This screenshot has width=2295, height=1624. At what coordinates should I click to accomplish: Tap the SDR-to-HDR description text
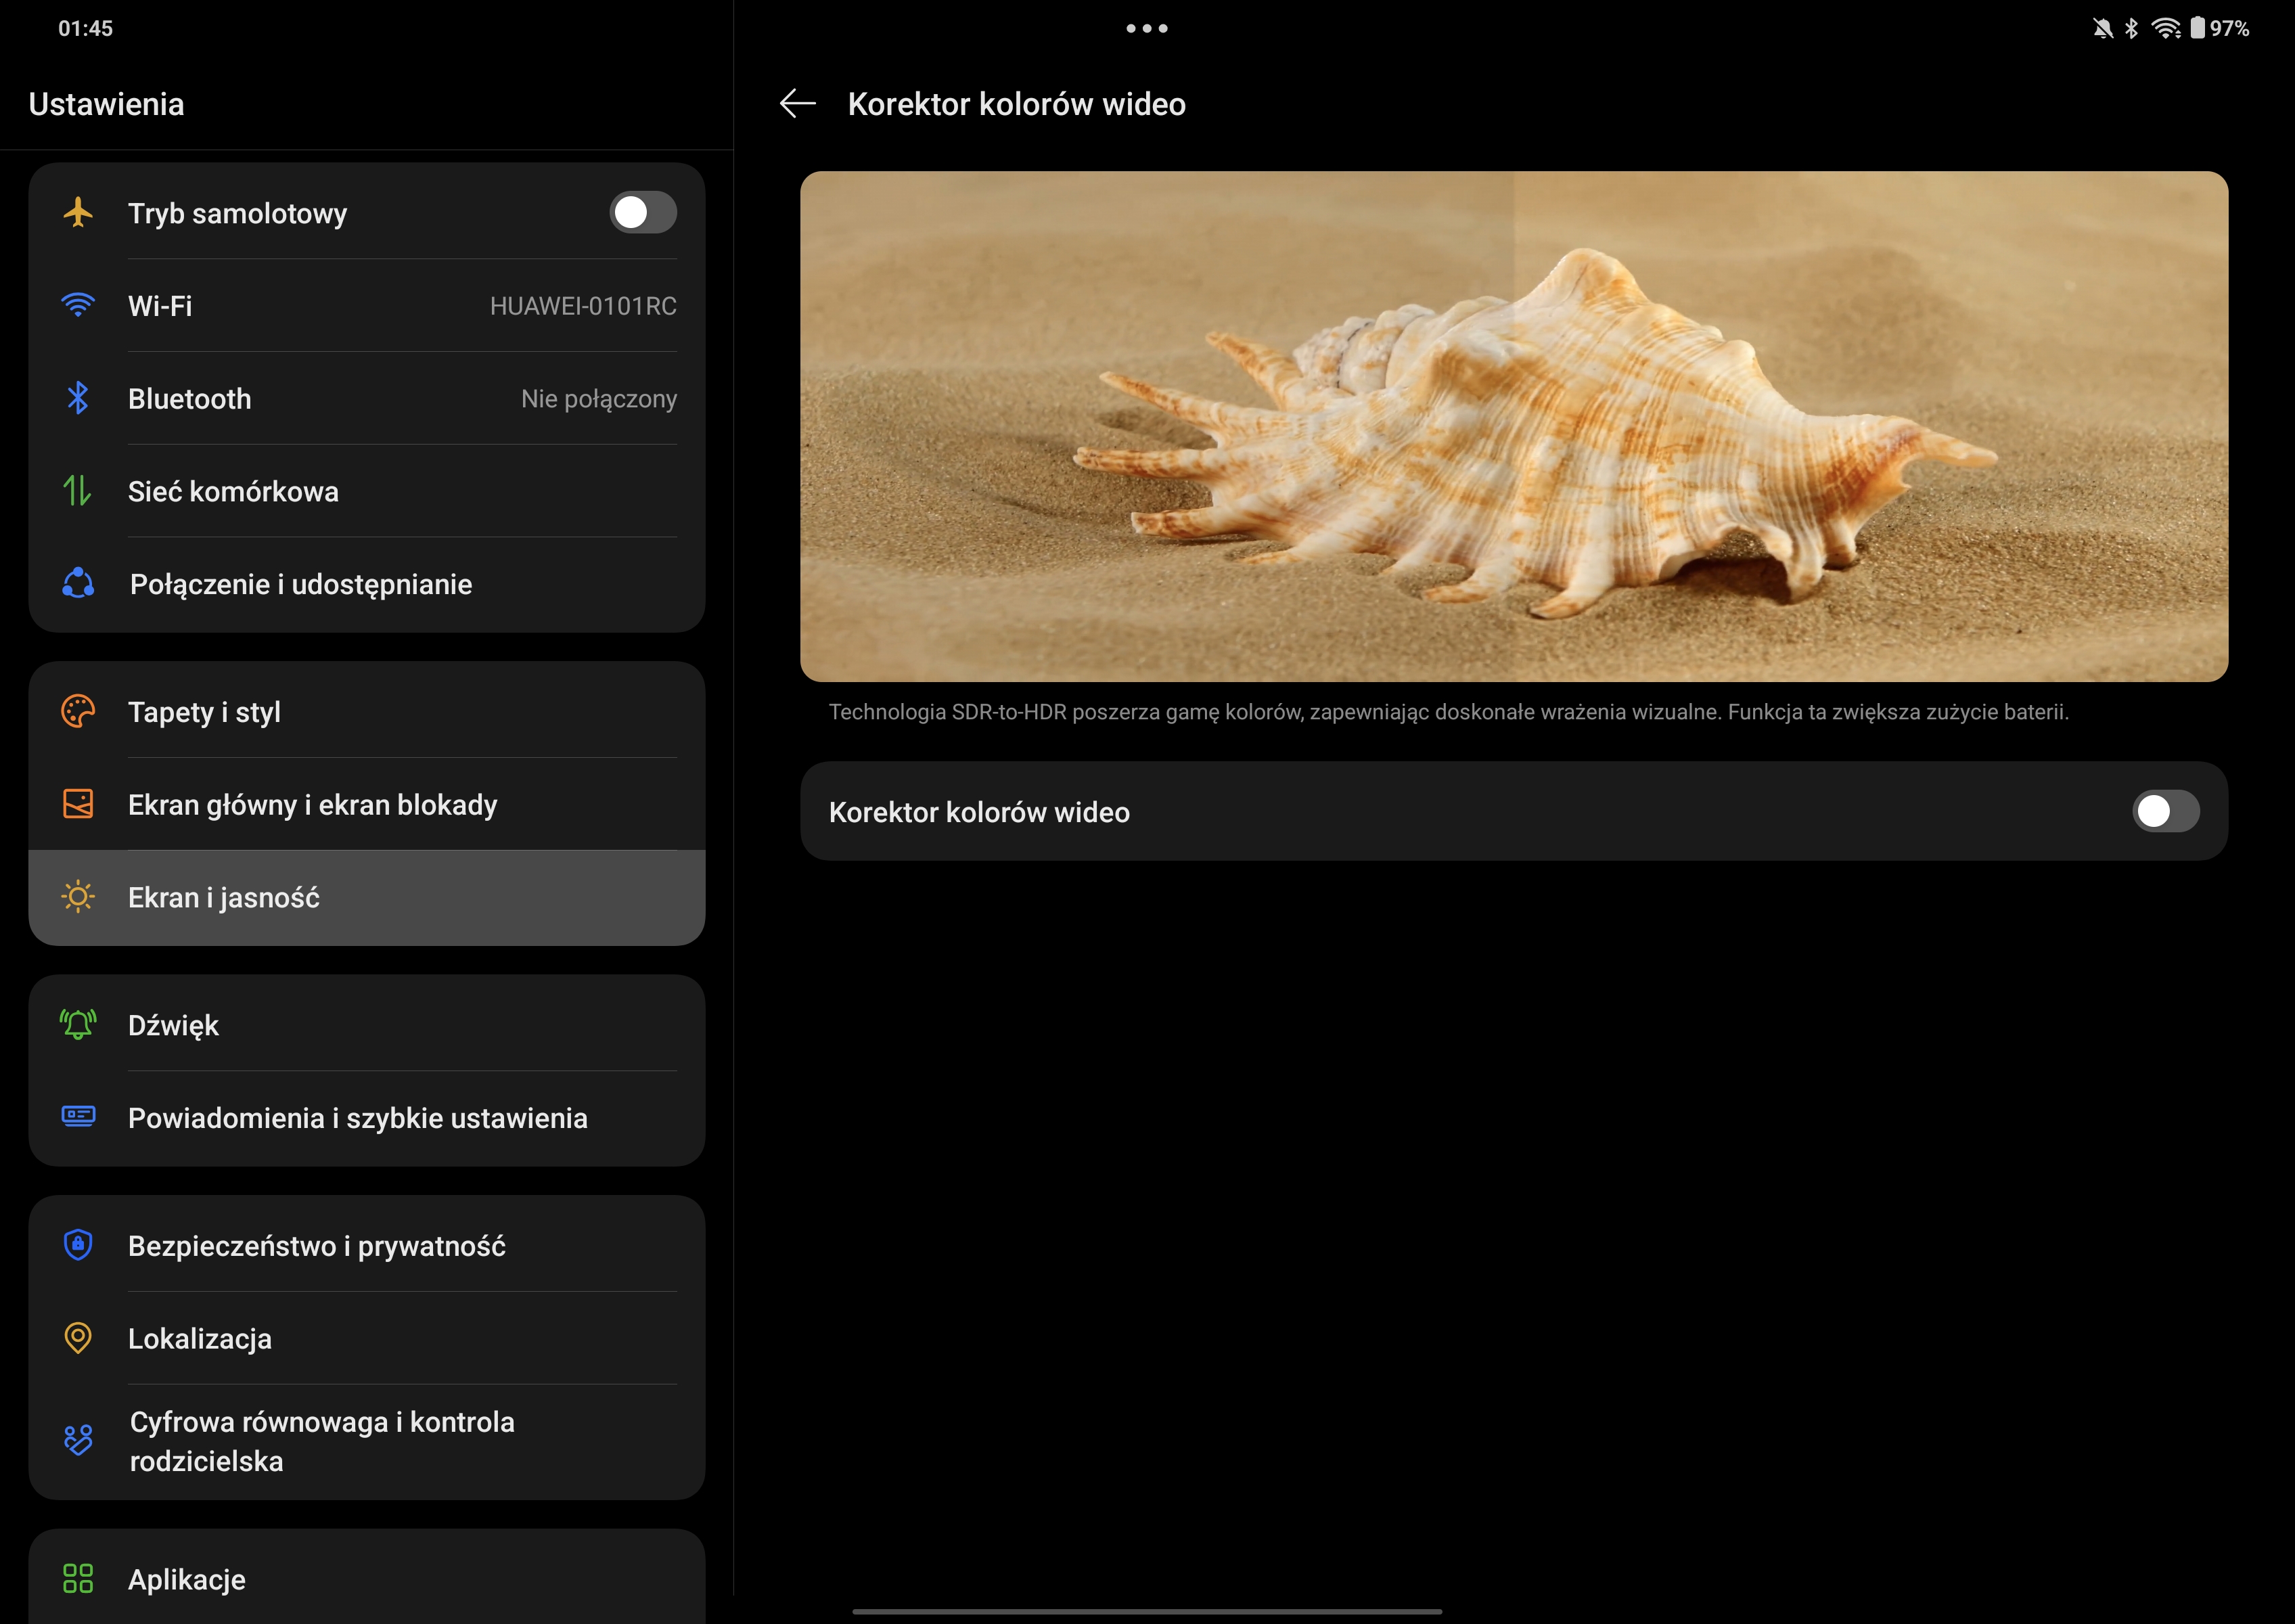click(x=1449, y=711)
